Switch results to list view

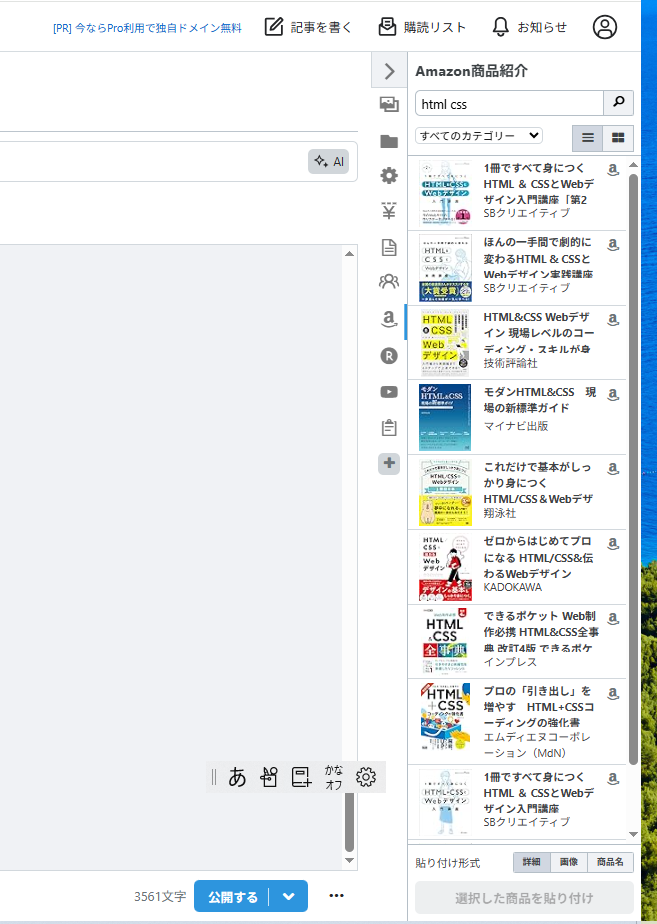pos(587,138)
